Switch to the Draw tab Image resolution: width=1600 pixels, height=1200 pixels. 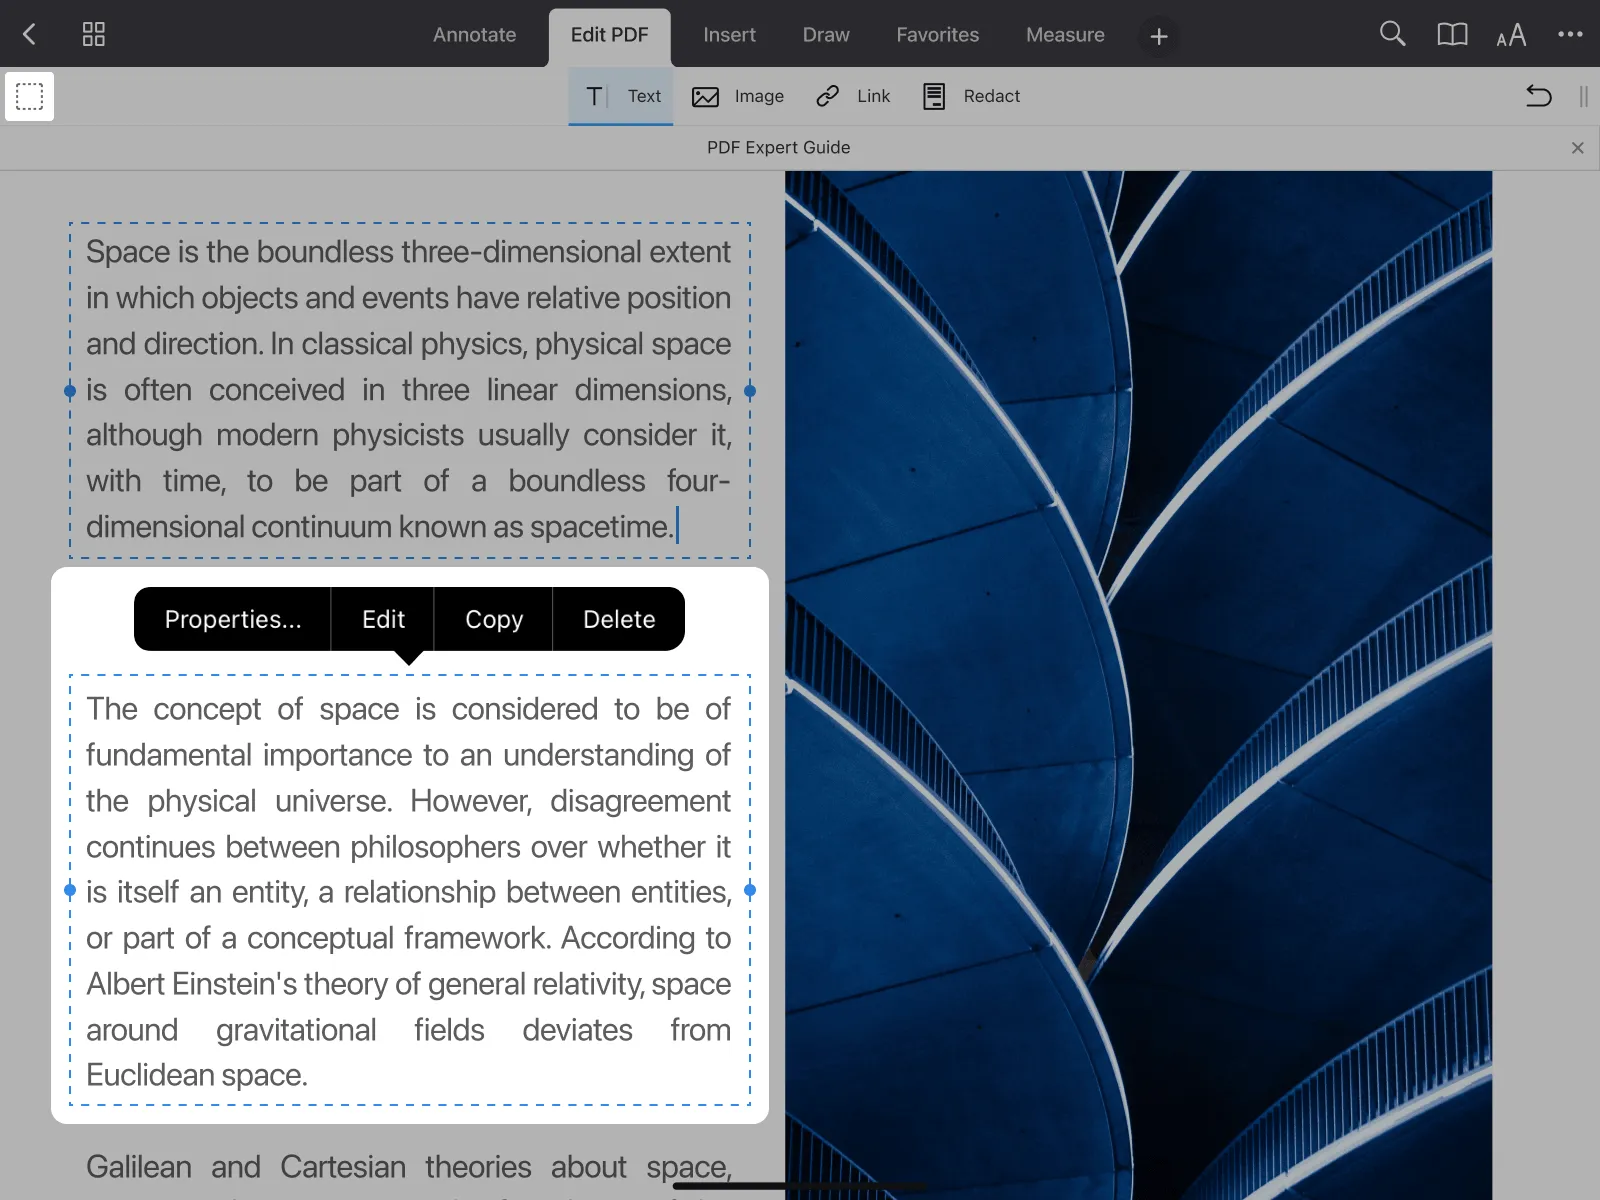[x=825, y=34]
